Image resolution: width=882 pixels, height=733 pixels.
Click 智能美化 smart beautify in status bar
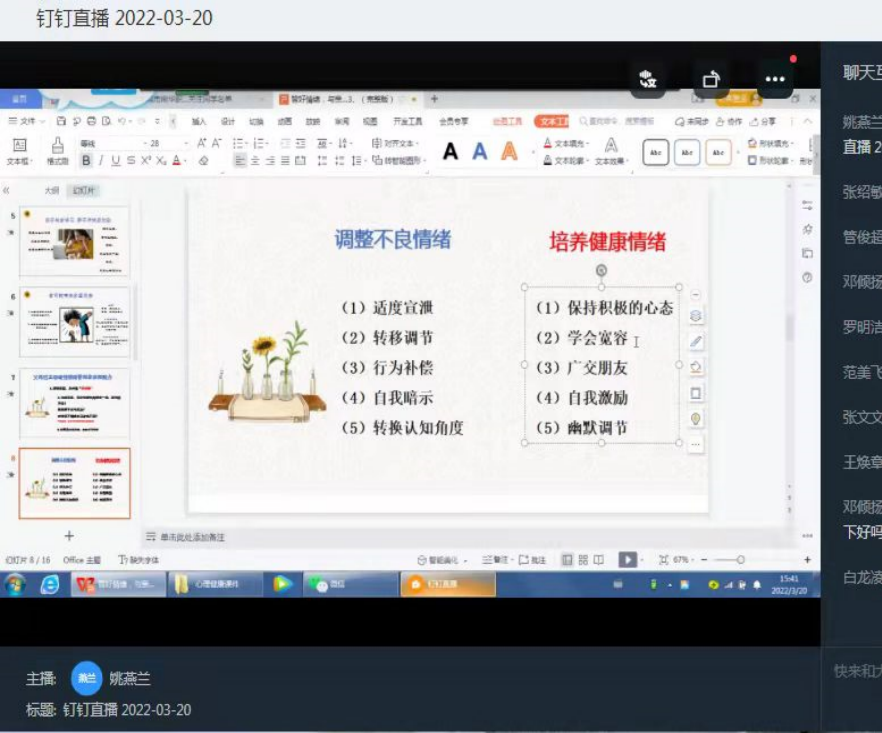click(443, 560)
